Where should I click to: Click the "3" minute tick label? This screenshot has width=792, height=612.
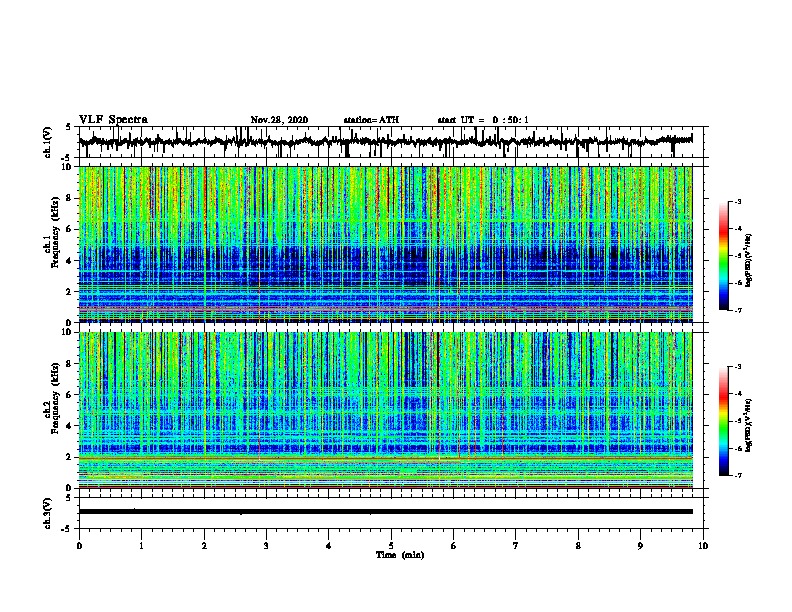coord(266,546)
